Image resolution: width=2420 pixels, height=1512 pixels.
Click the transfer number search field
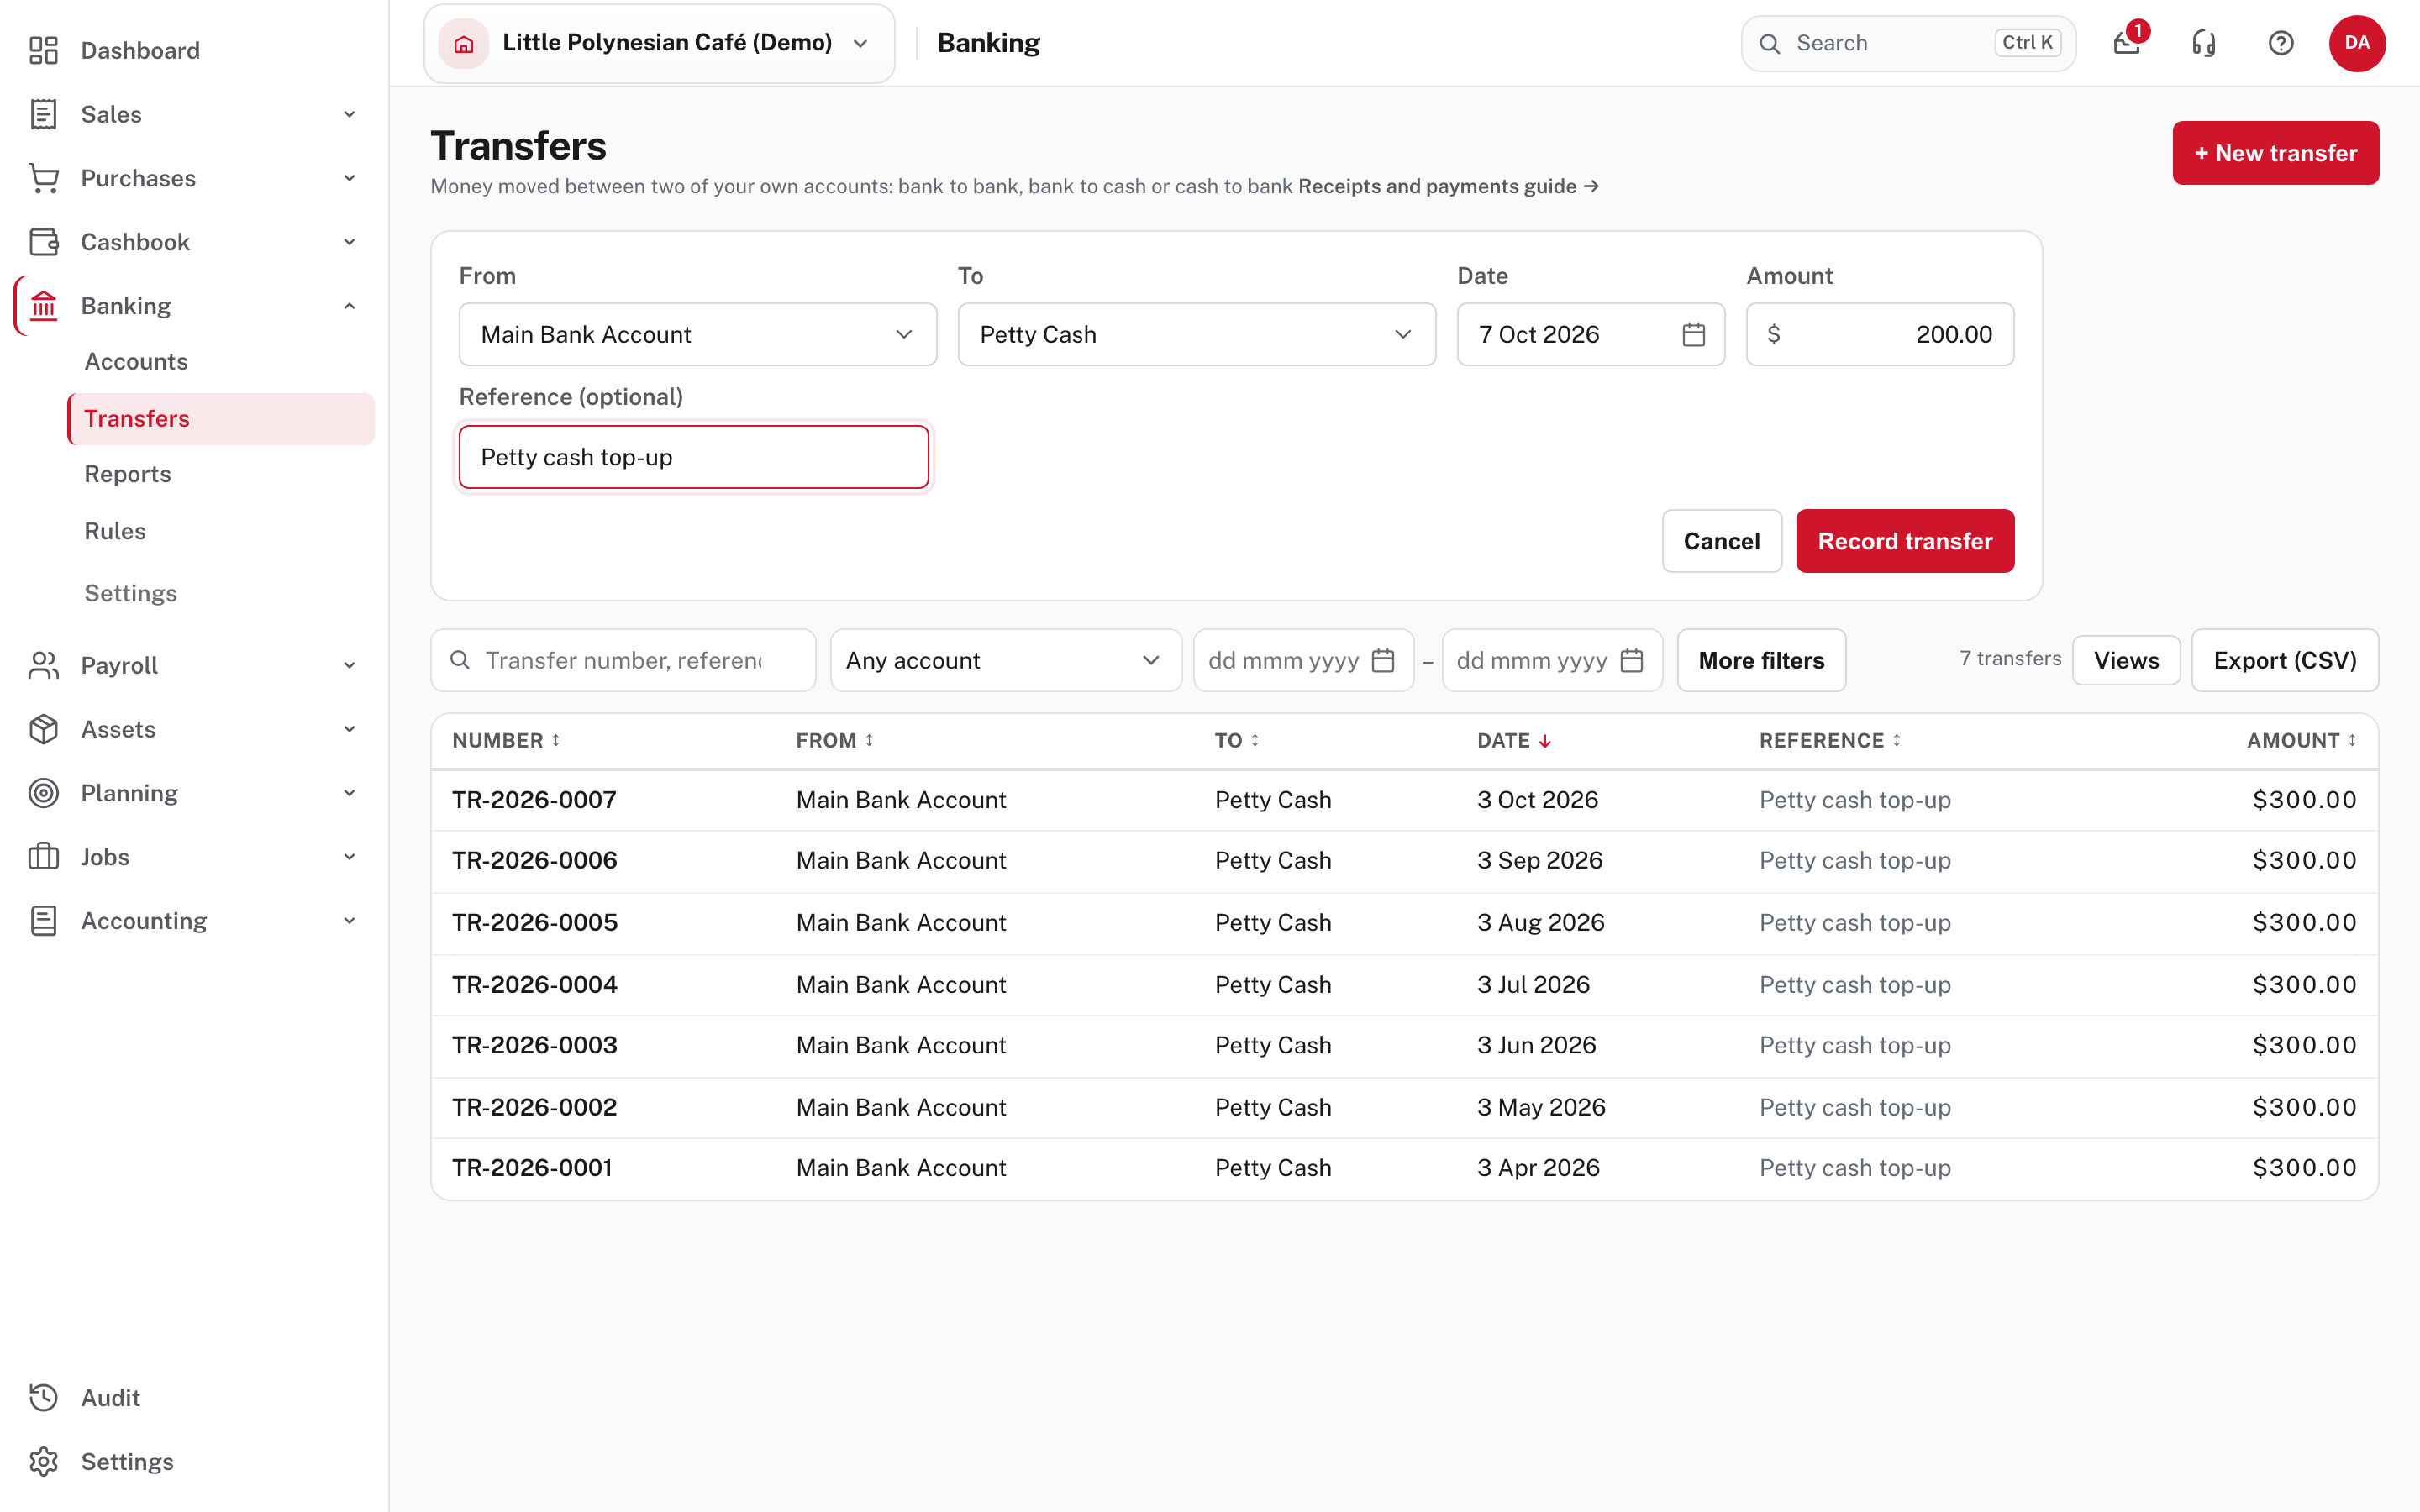pyautogui.click(x=622, y=660)
